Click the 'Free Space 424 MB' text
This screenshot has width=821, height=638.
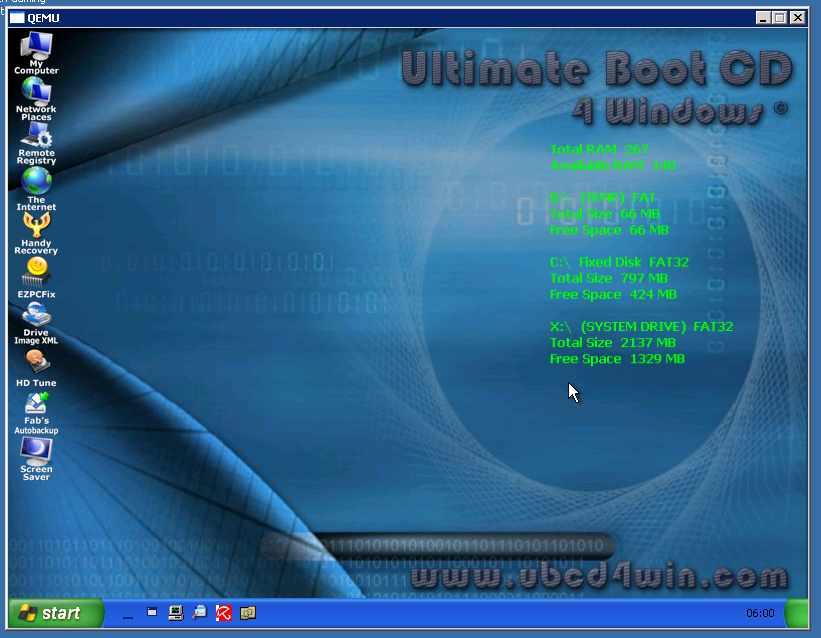tap(613, 294)
